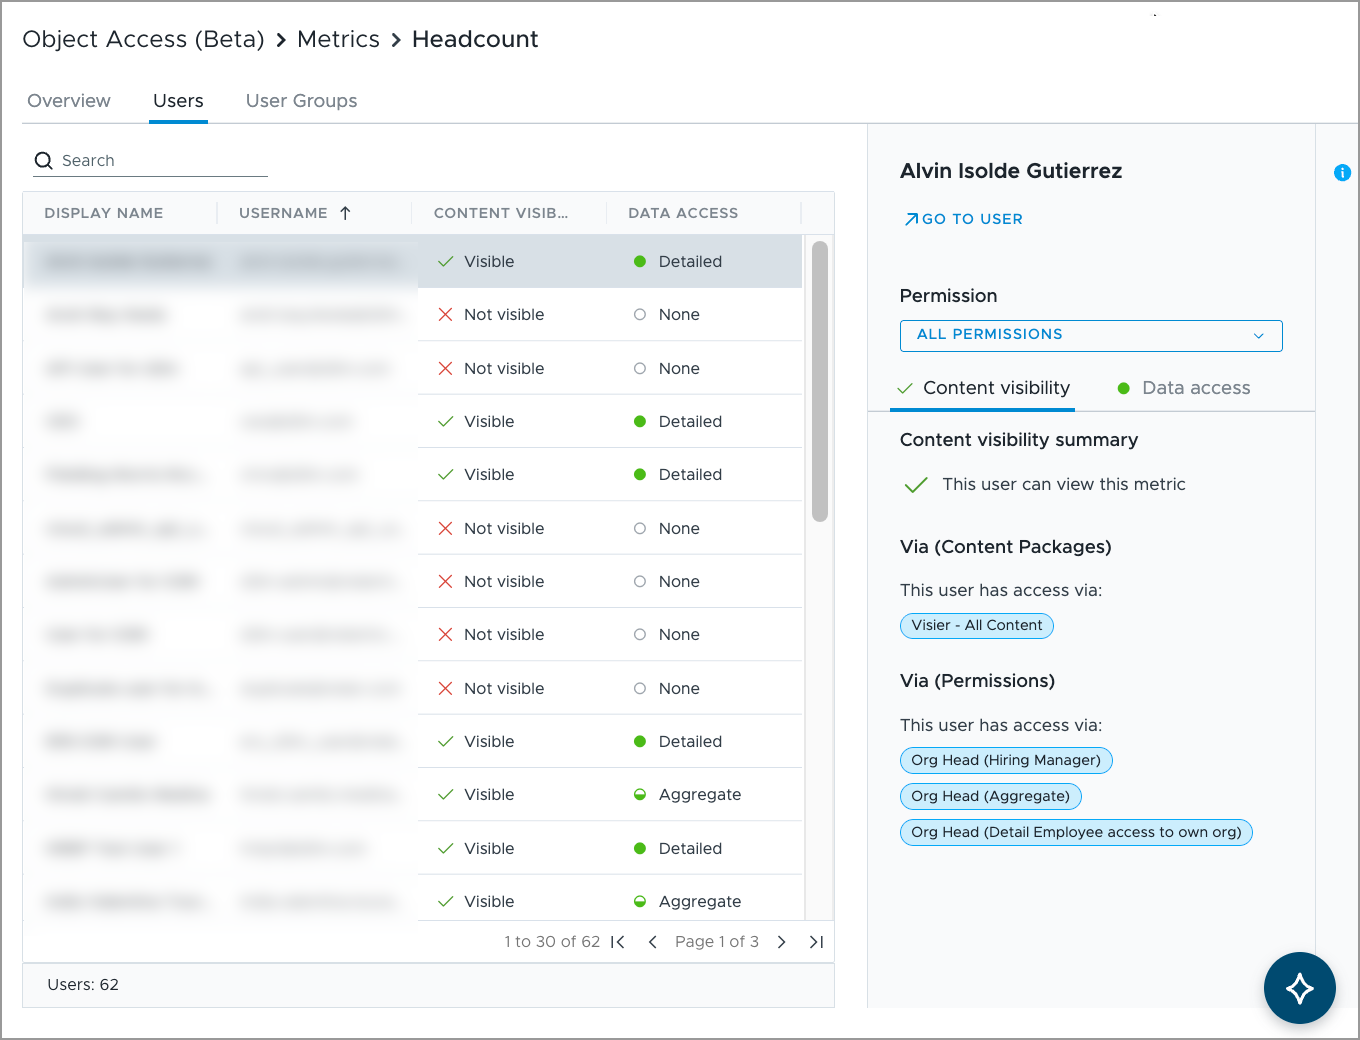The width and height of the screenshot is (1360, 1040).
Task: Click the green check beside the metric summary
Action: pos(915,485)
